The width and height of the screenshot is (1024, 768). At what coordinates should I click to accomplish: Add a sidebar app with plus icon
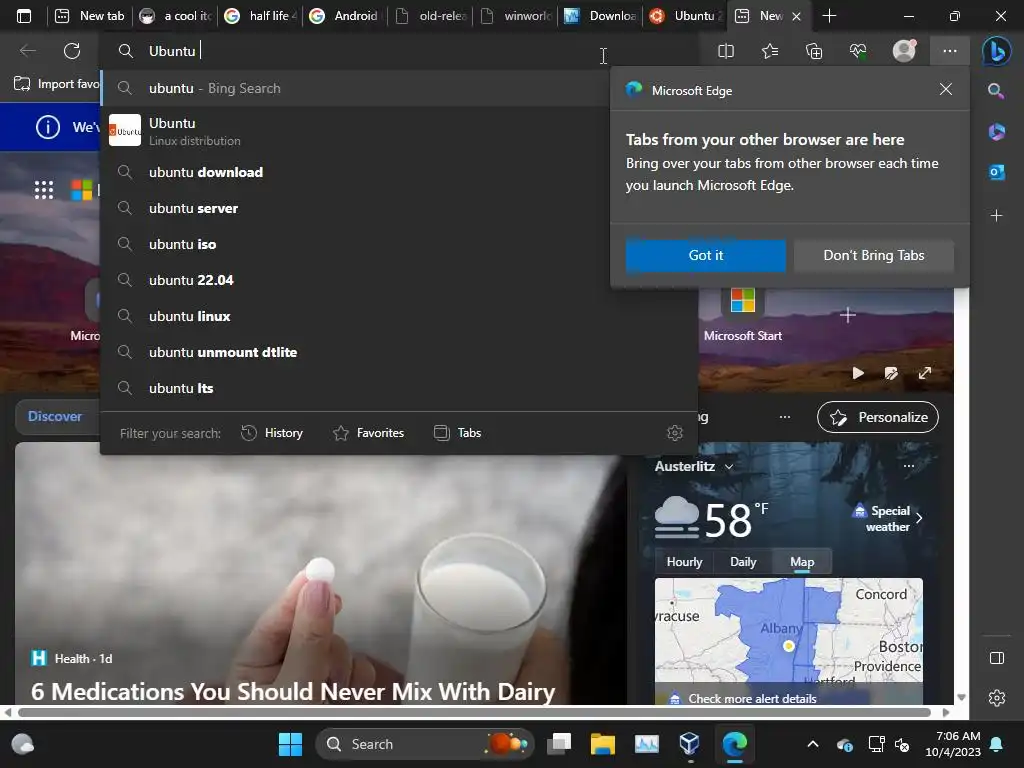997,216
